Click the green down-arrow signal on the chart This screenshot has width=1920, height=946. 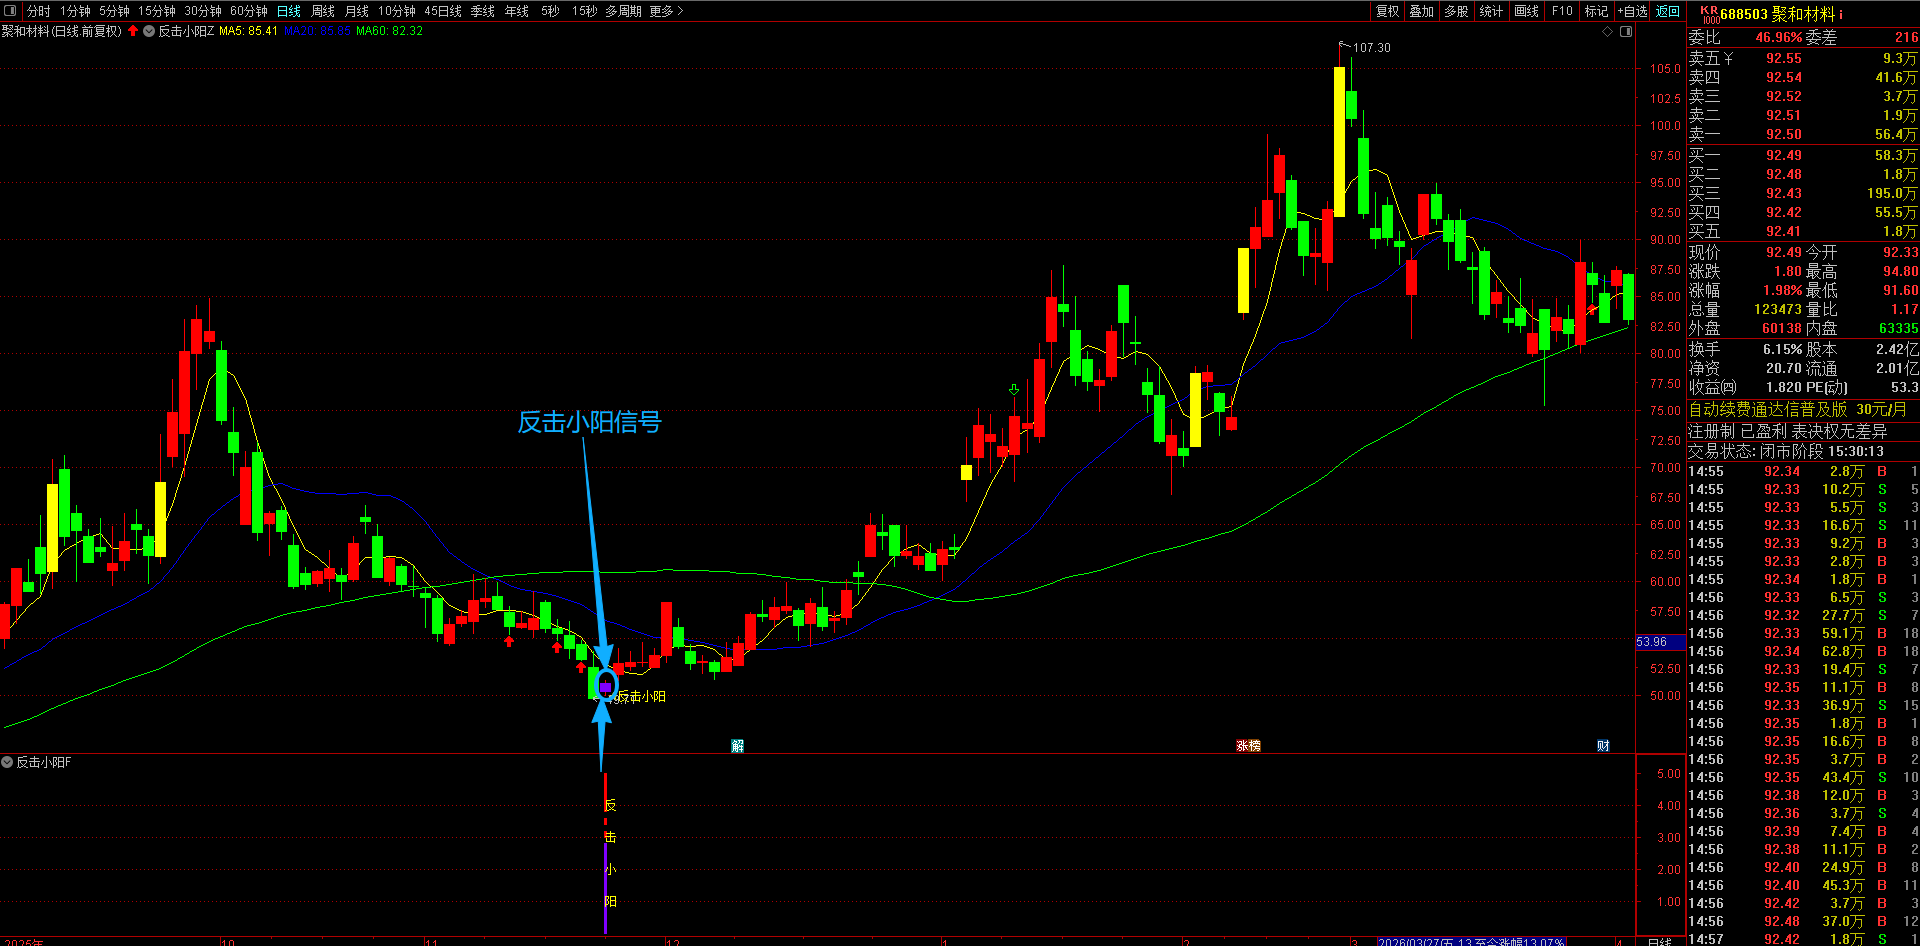pos(1014,390)
